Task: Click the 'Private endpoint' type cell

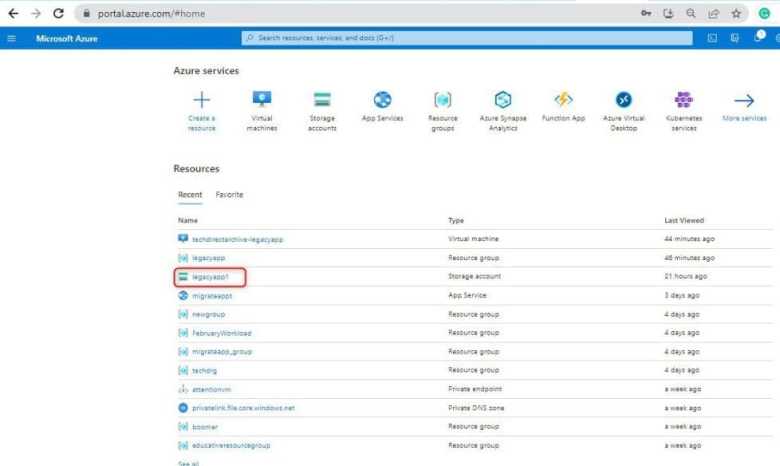Action: coord(475,389)
